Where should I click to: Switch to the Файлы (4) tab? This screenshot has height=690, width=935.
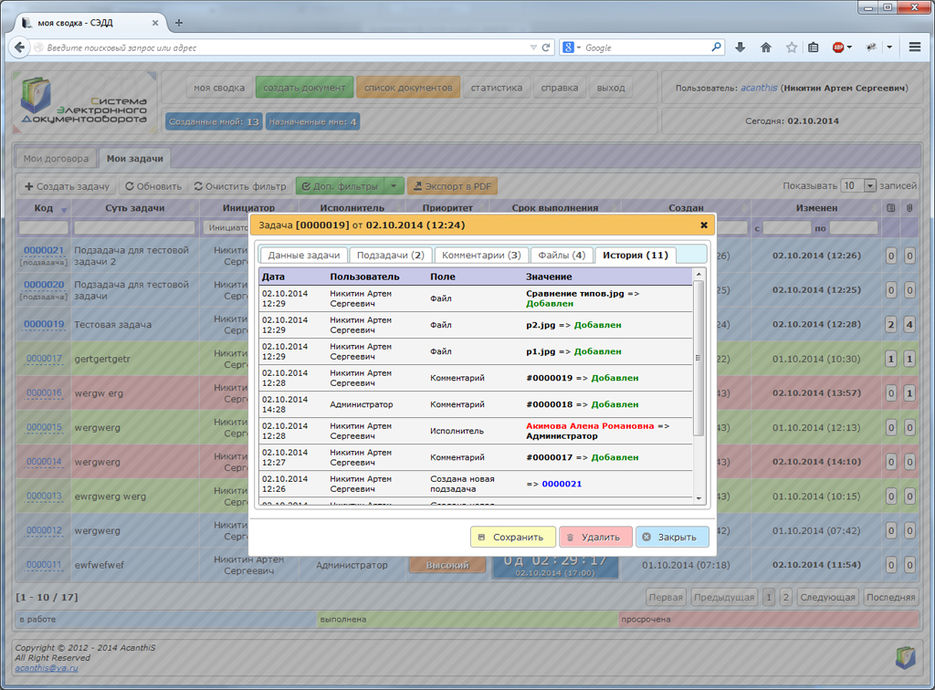click(562, 255)
